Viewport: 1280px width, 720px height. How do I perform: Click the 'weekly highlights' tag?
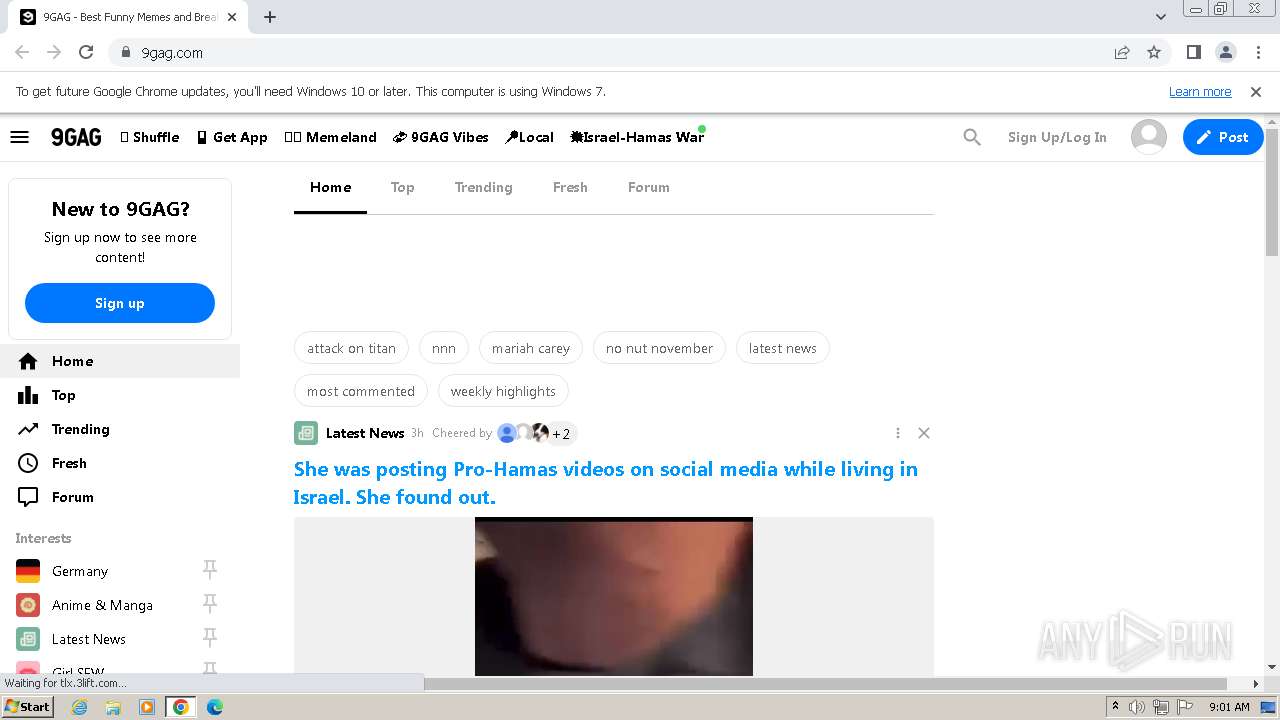pyautogui.click(x=503, y=391)
